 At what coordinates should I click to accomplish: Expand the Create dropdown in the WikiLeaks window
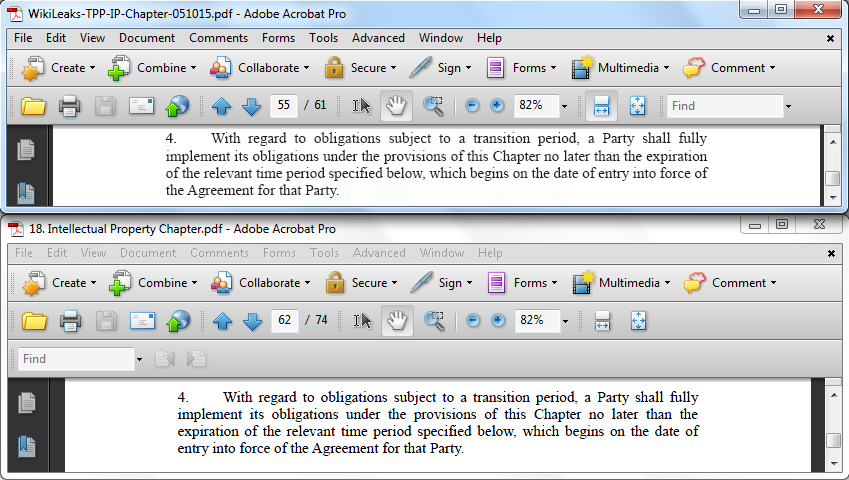pyautogui.click(x=93, y=68)
